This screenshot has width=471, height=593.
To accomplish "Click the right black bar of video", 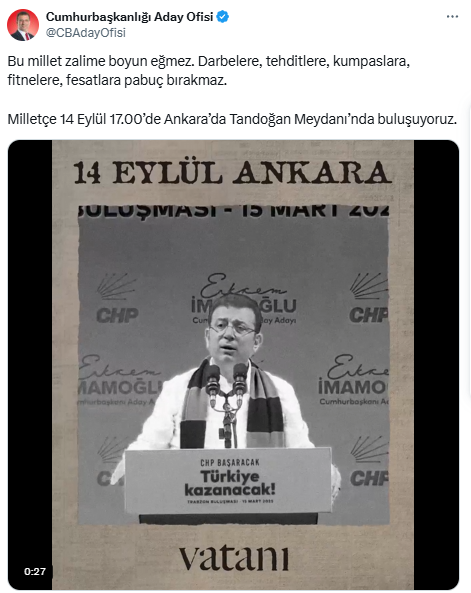I will pyautogui.click(x=436, y=365).
